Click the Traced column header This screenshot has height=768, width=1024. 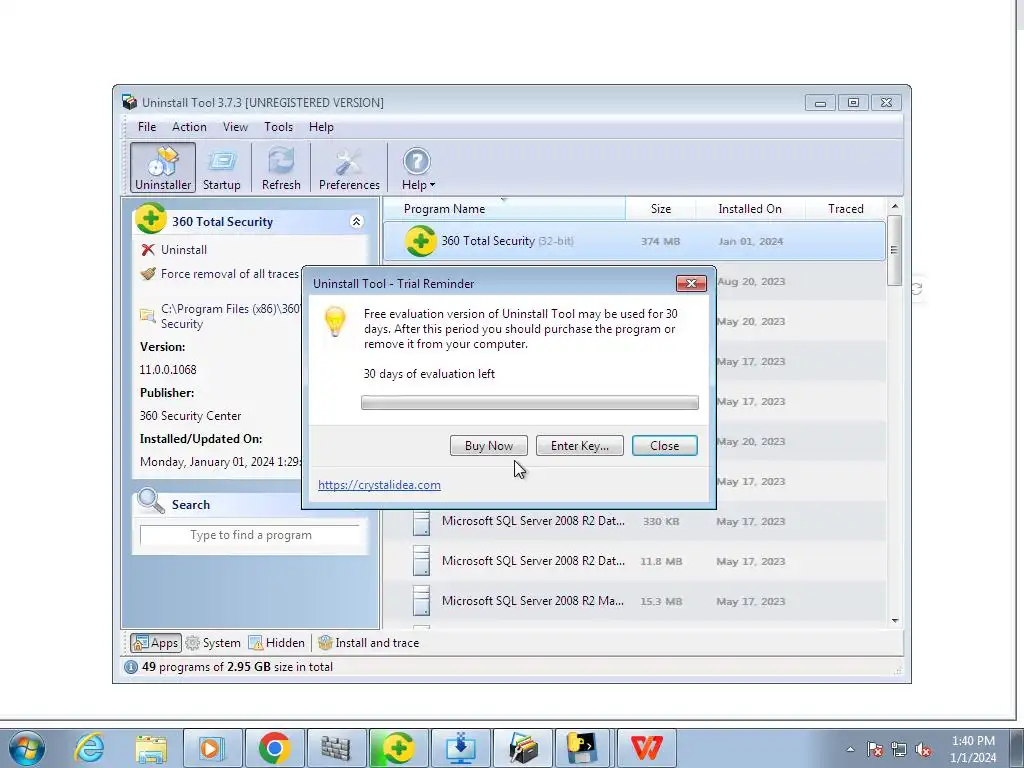point(845,209)
